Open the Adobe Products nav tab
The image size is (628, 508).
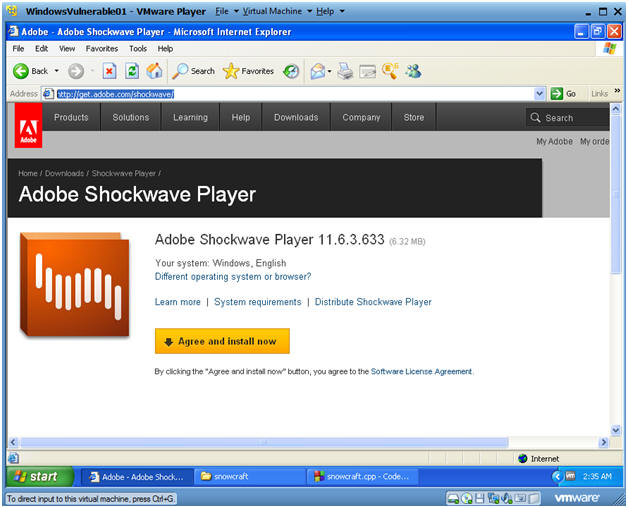pyautogui.click(x=71, y=117)
